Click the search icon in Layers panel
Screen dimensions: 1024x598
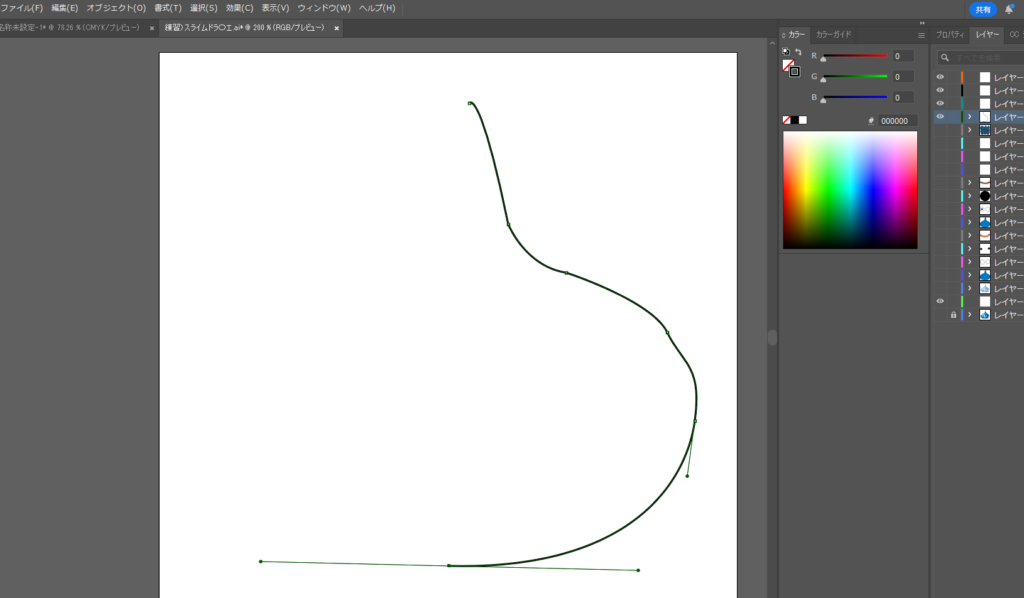tap(944, 58)
